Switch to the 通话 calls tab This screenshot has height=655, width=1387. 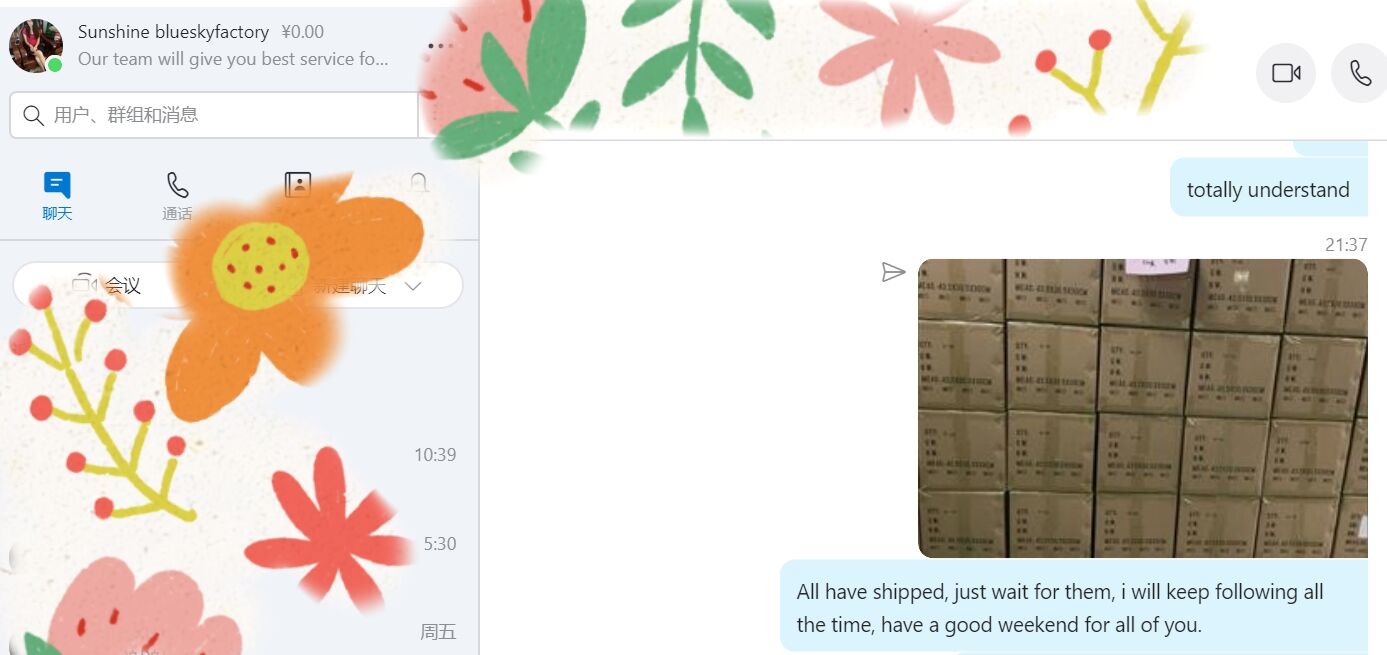click(x=177, y=195)
